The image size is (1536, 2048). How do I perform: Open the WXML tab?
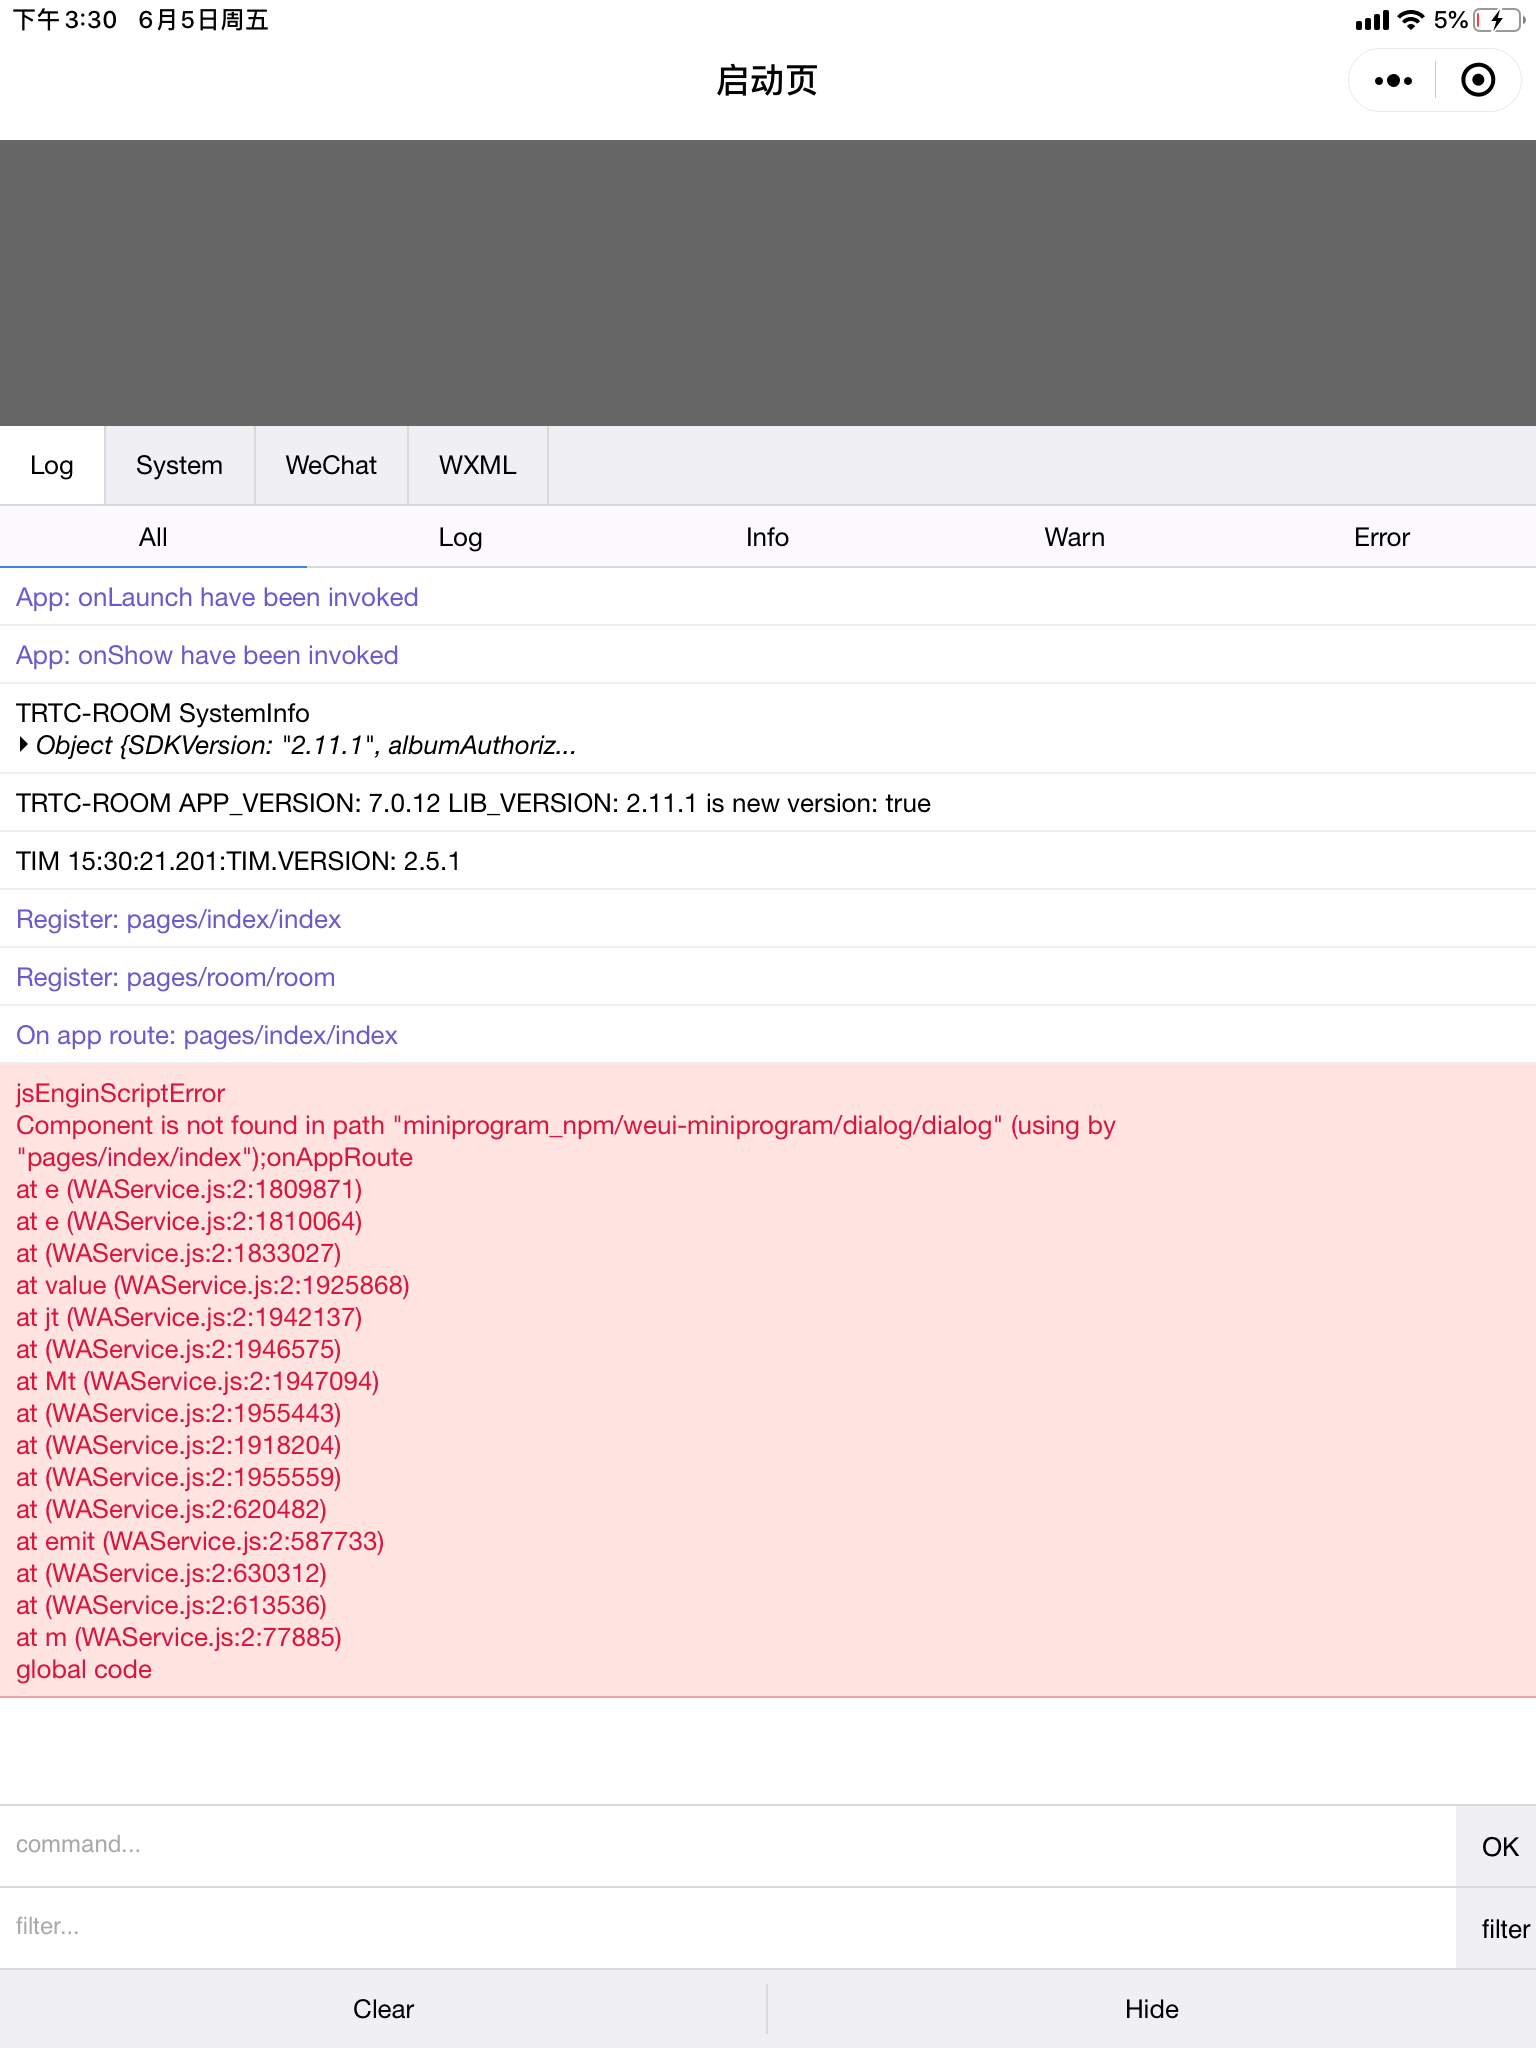478,465
